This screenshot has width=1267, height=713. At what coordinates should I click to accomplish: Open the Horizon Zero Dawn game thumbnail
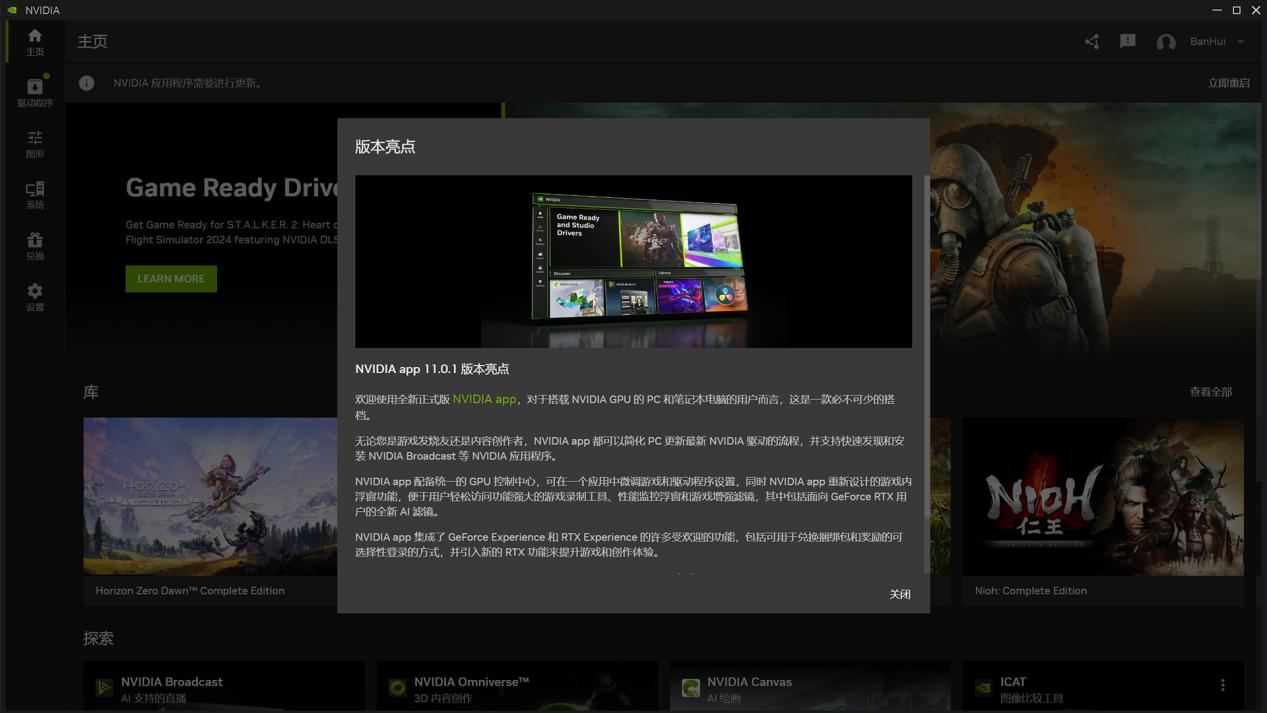point(210,497)
